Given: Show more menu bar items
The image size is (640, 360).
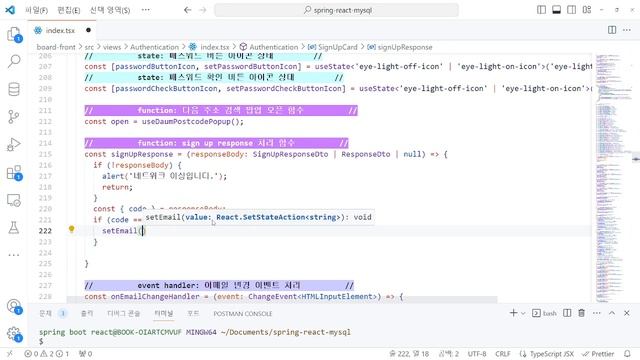Looking at the screenshot, I should point(146,10).
